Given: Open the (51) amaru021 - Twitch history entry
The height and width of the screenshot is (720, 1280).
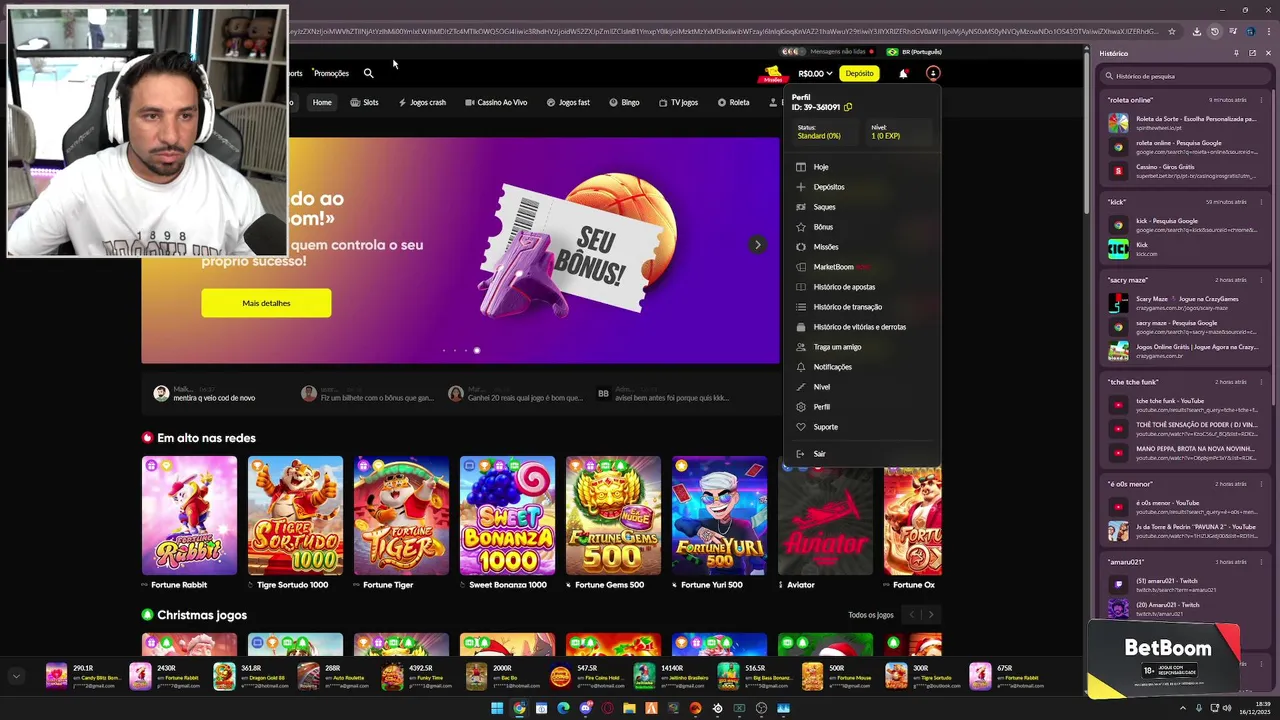Looking at the screenshot, I should (x=1184, y=585).
